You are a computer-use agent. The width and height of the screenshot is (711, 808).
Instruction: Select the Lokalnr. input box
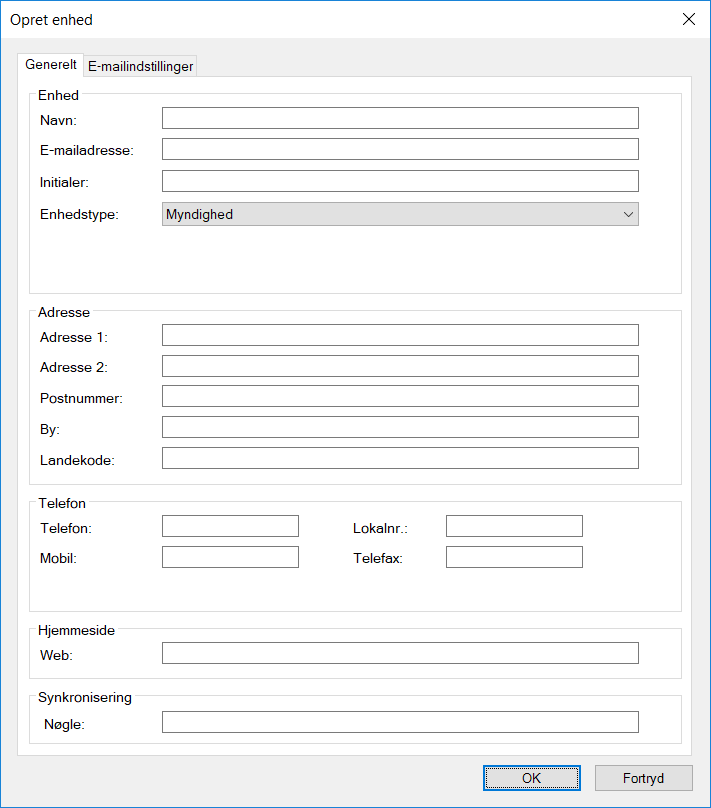(x=514, y=526)
